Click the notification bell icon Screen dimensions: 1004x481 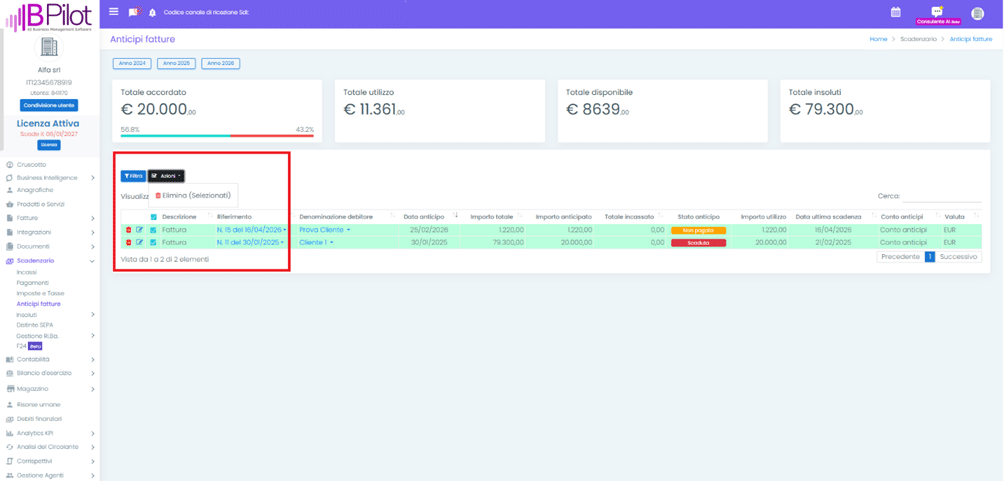(152, 13)
